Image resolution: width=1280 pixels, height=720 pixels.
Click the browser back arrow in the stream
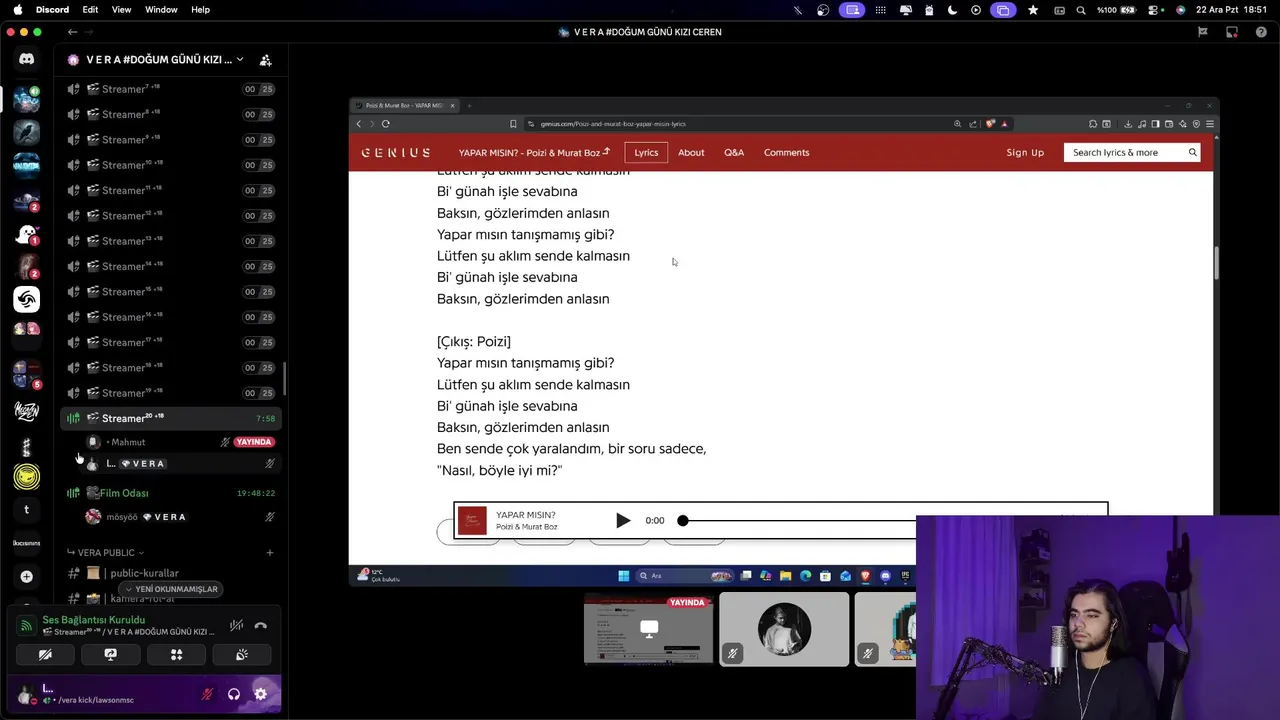(x=359, y=124)
